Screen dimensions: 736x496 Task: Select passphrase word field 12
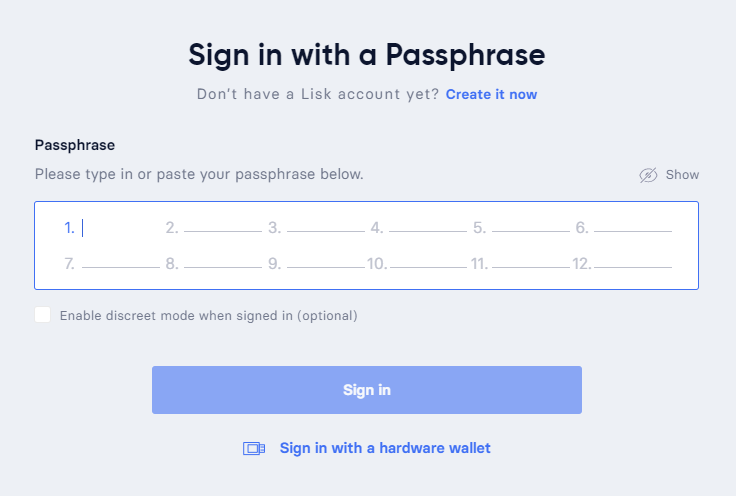(x=633, y=263)
